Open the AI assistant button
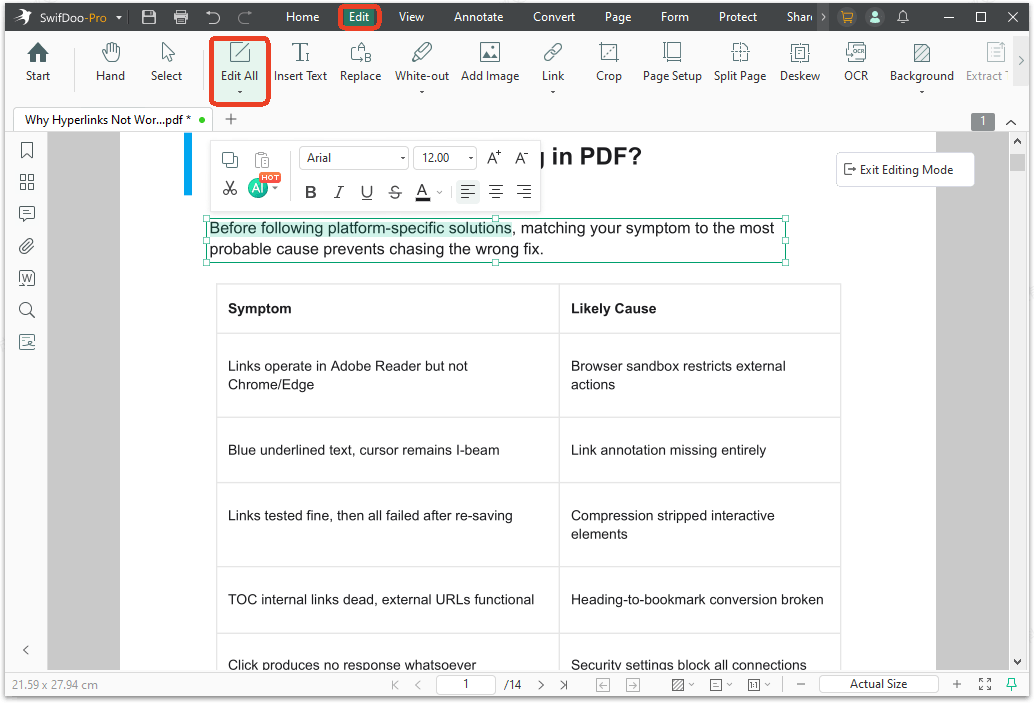The width and height of the screenshot is (1034, 703). pos(258,189)
